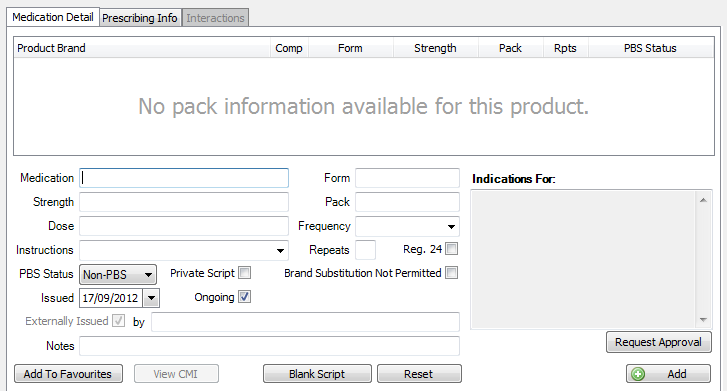Click the Repeats number field
This screenshot has height=391, width=727.
(365, 250)
